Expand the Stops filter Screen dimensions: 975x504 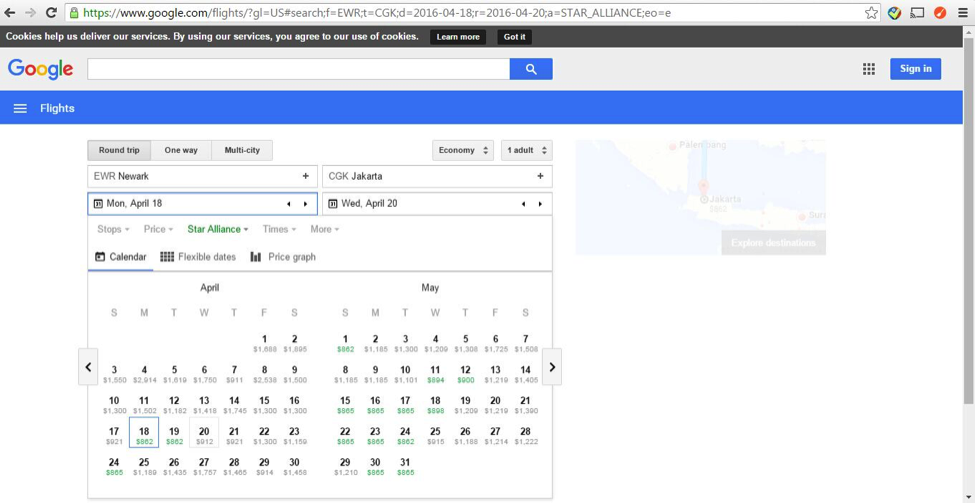tap(113, 229)
